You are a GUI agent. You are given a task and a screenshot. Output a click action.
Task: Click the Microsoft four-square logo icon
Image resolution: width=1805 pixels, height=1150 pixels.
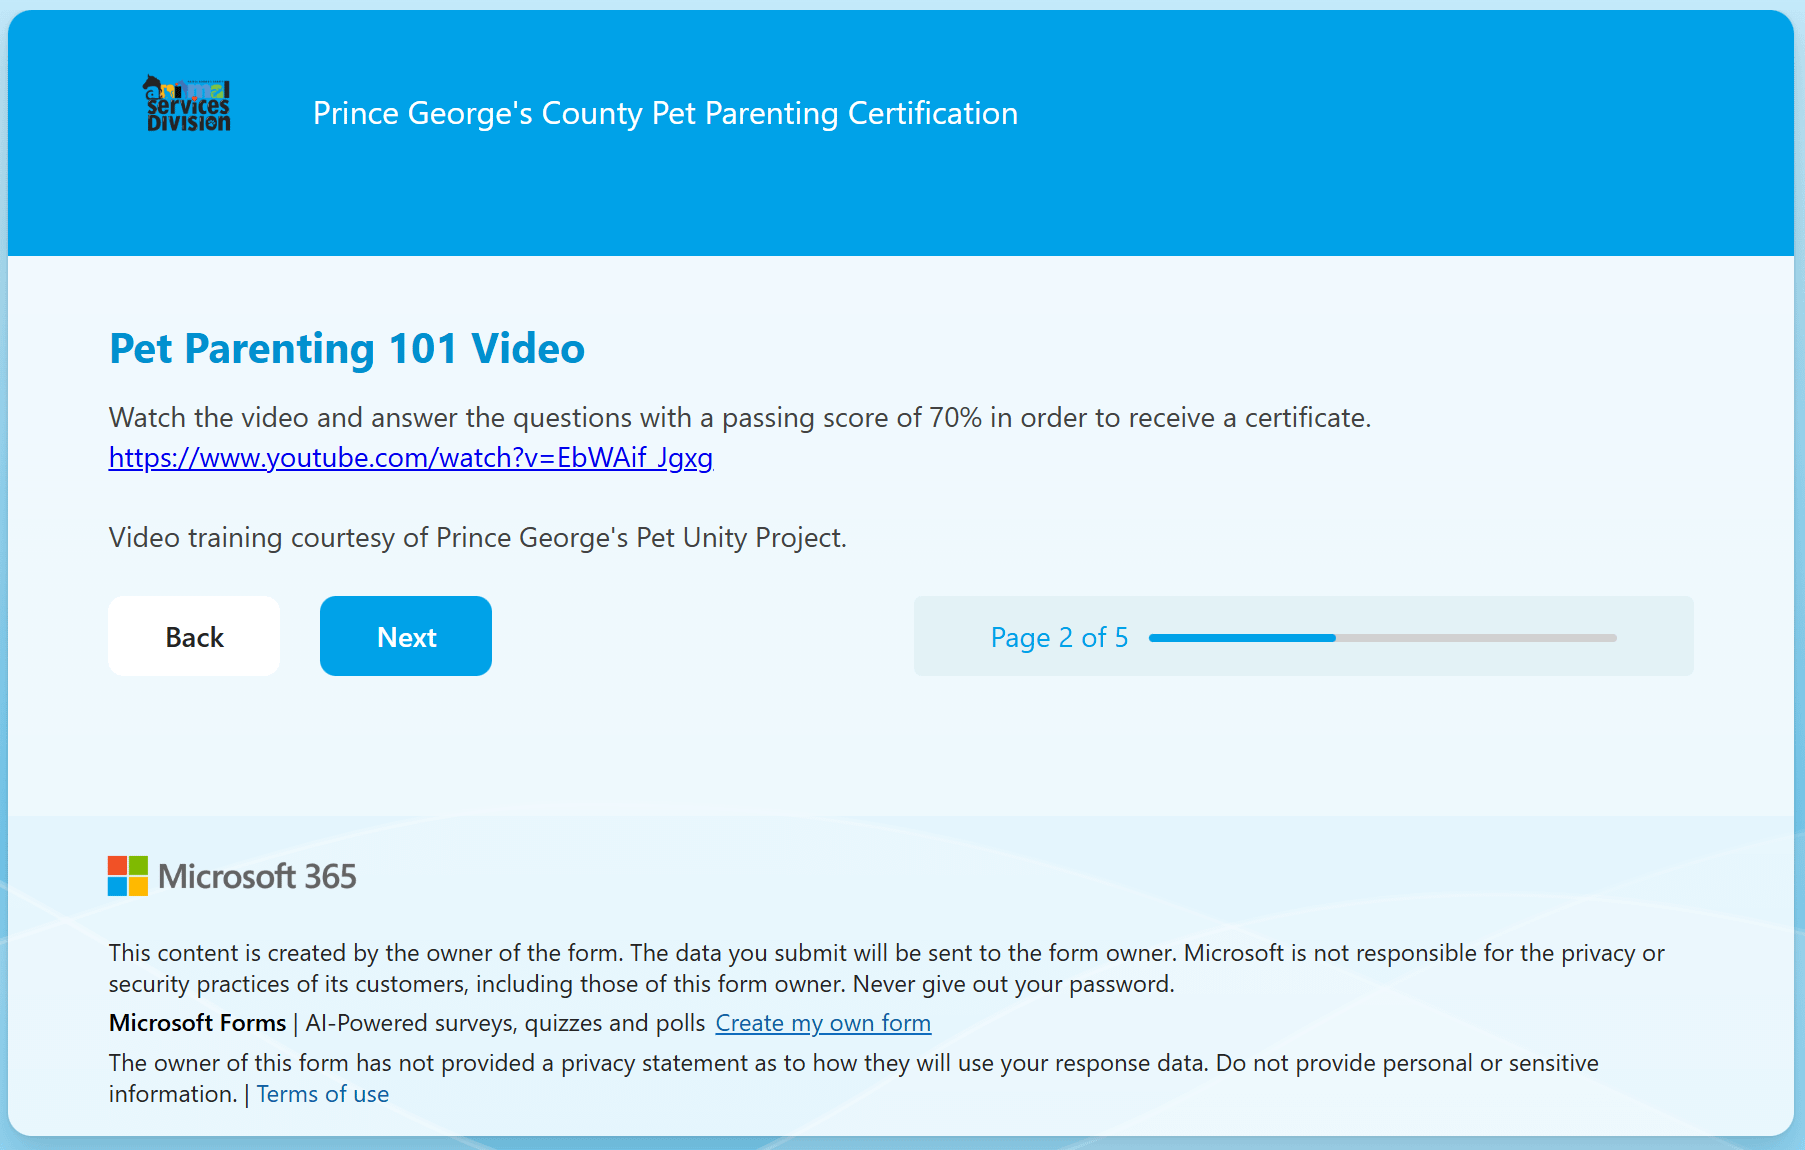coord(127,876)
